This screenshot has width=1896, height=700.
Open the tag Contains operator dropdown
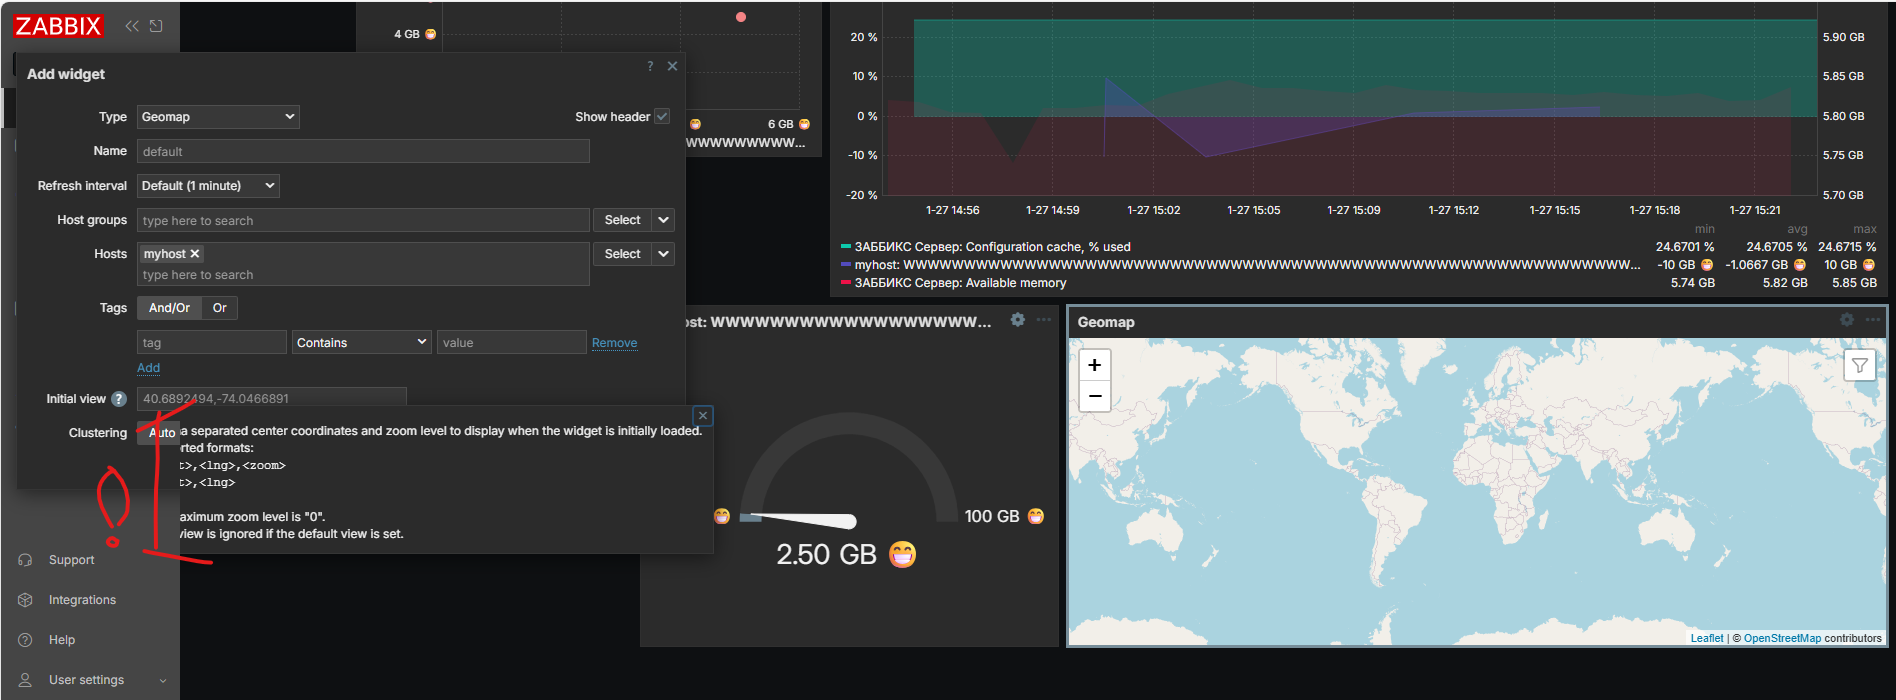(361, 343)
